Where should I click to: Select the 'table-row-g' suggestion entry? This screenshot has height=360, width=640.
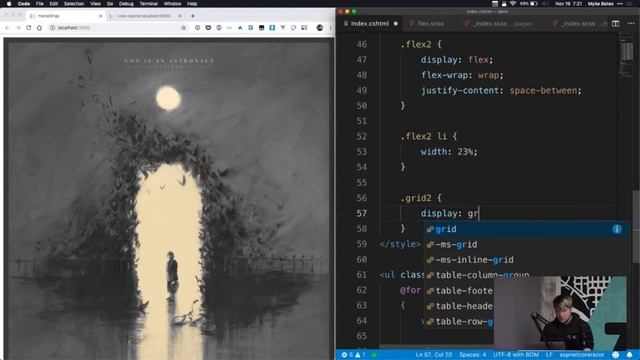click(x=459, y=321)
